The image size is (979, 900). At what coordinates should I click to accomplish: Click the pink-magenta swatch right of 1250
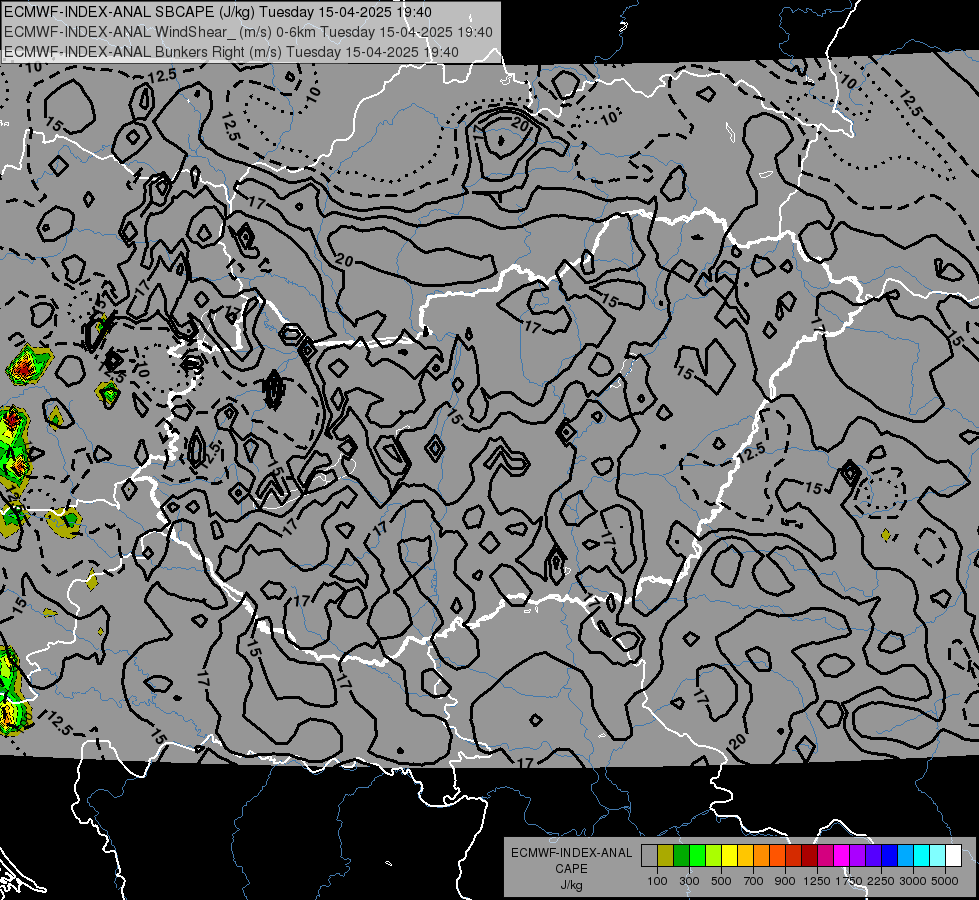pyautogui.click(x=825, y=856)
